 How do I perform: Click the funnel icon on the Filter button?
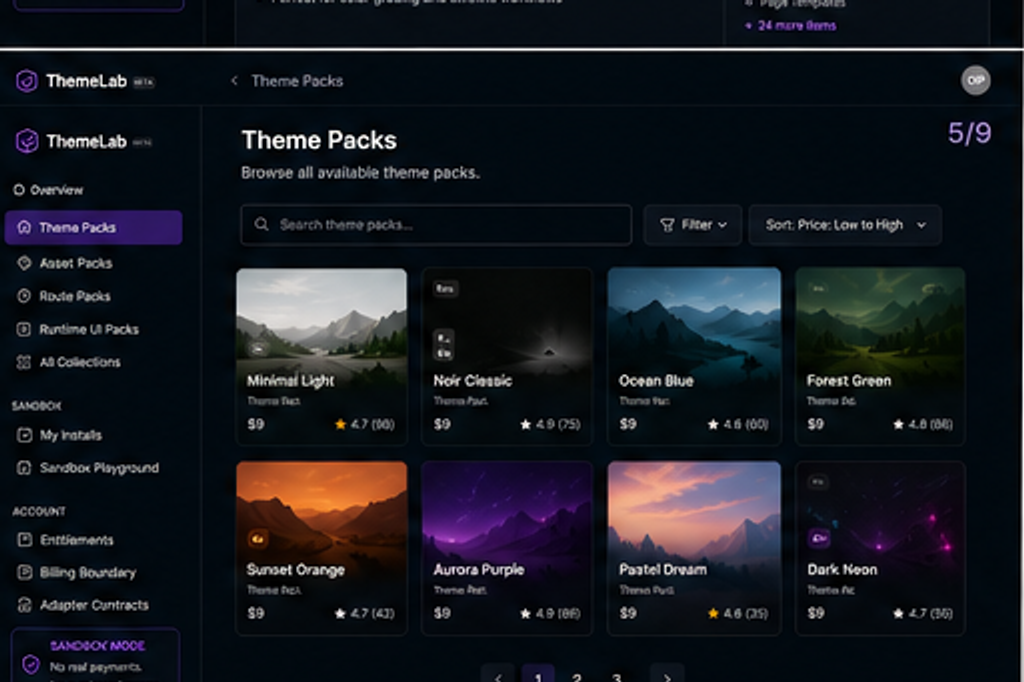coord(667,225)
